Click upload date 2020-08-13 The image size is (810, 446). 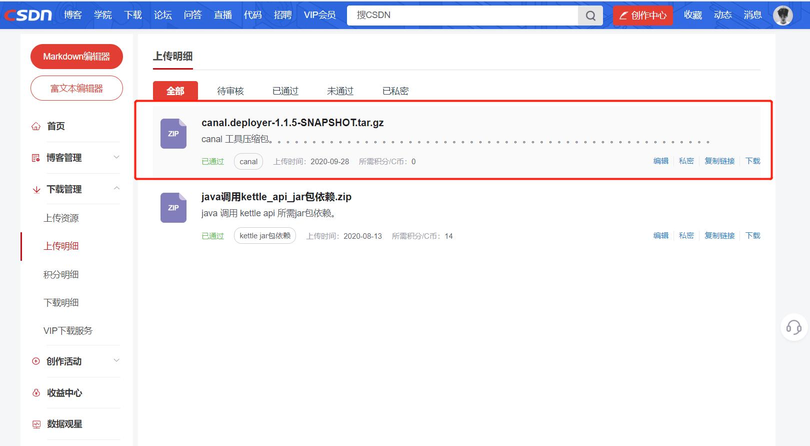click(x=363, y=236)
